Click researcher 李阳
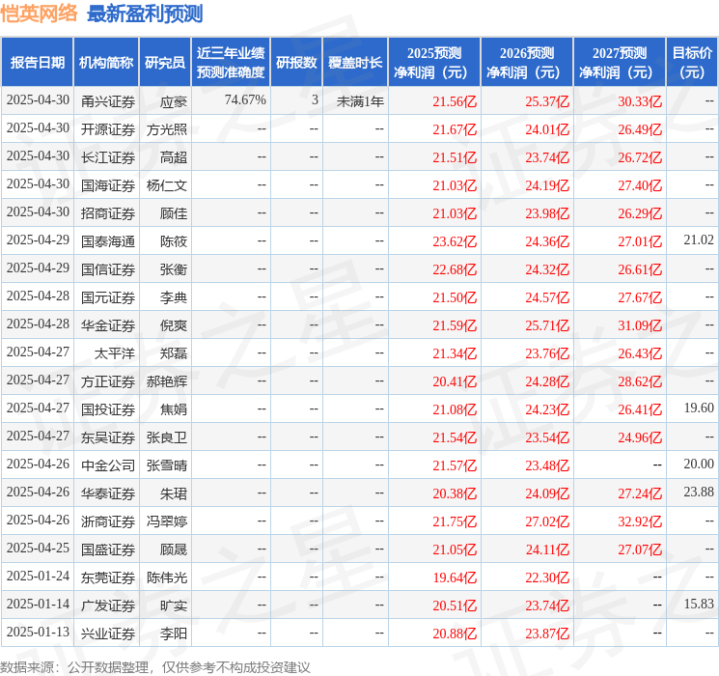Image resolution: width=719 pixels, height=676 pixels. tap(173, 634)
